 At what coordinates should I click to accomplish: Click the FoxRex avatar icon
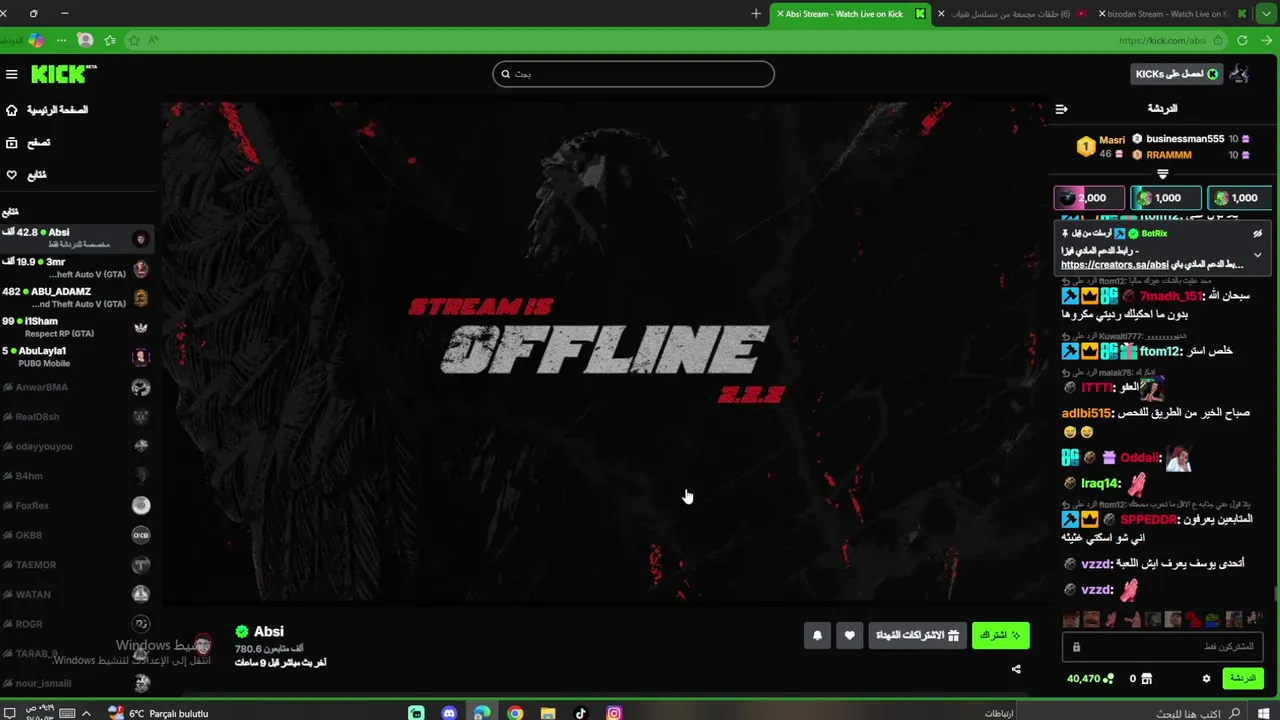(141, 506)
